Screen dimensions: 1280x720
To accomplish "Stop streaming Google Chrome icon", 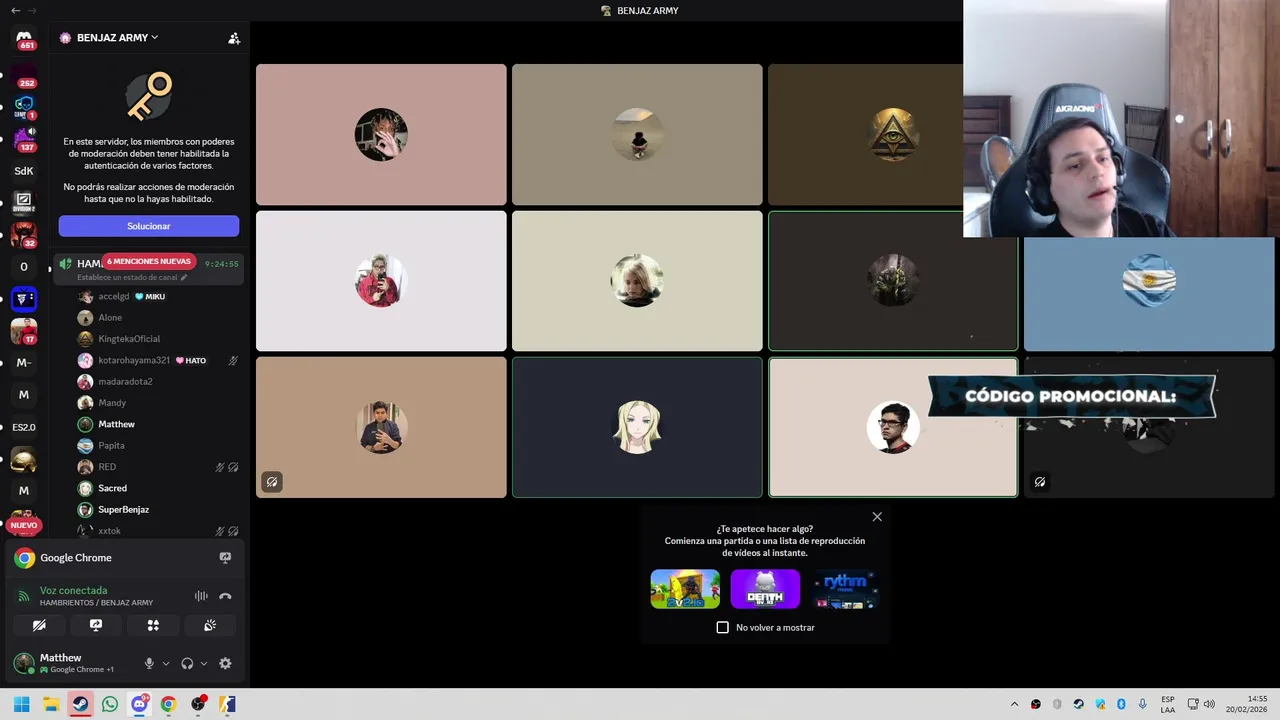I will (225, 558).
